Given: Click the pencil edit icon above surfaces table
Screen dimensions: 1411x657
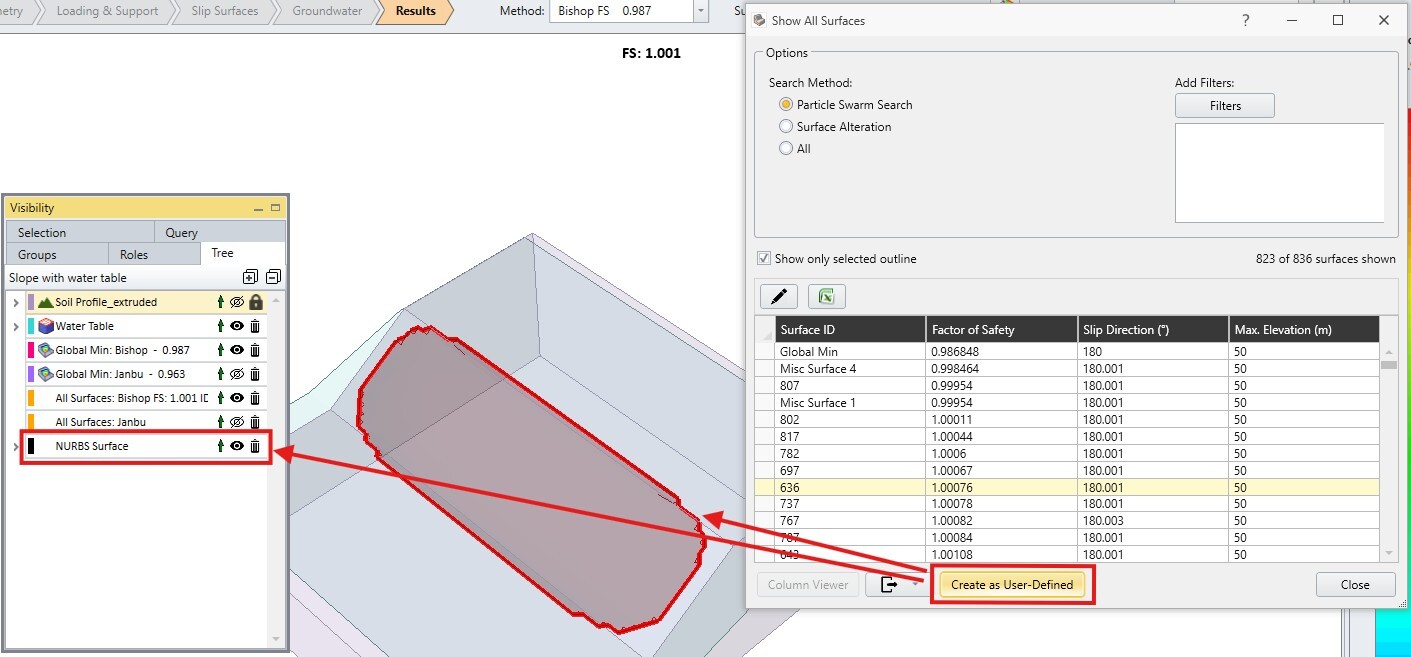Looking at the screenshot, I should point(779,296).
